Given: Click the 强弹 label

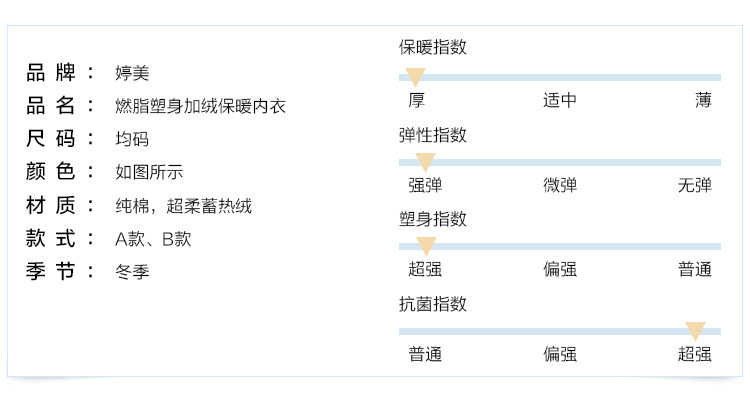Looking at the screenshot, I should [425, 185].
